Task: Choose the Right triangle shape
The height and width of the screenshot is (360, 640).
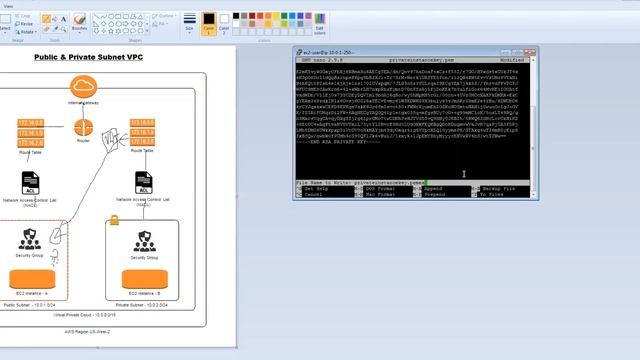Action: [96, 24]
